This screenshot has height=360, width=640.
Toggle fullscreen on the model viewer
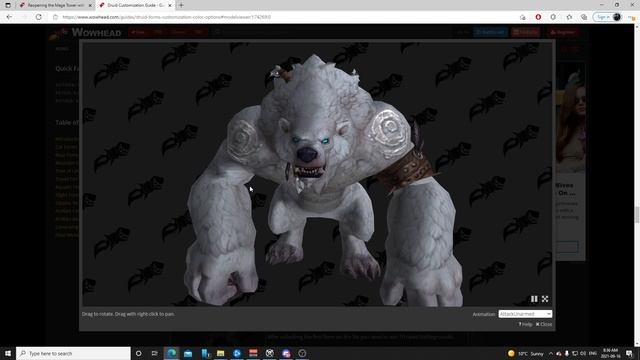click(x=545, y=299)
